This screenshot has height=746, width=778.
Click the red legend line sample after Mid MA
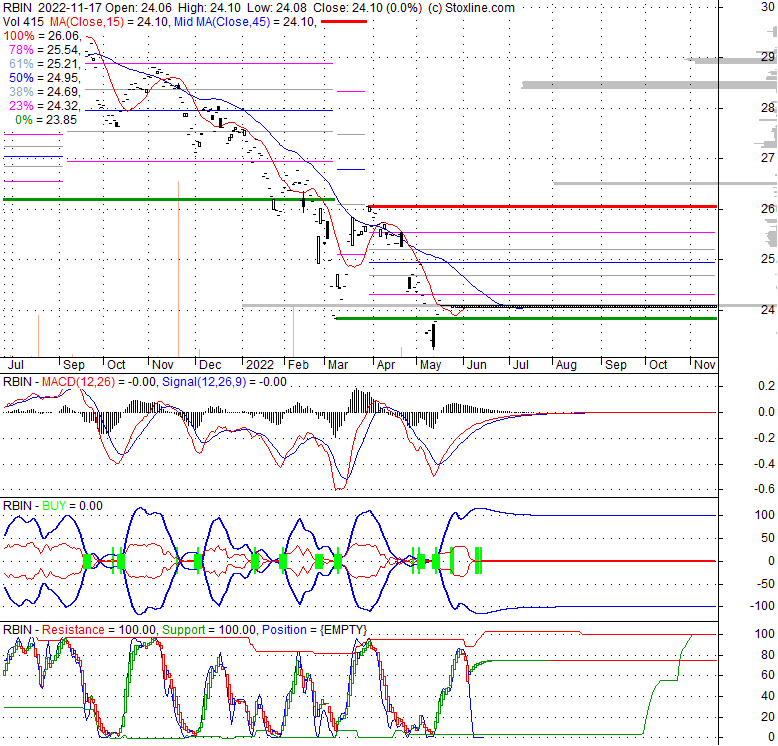[344, 22]
